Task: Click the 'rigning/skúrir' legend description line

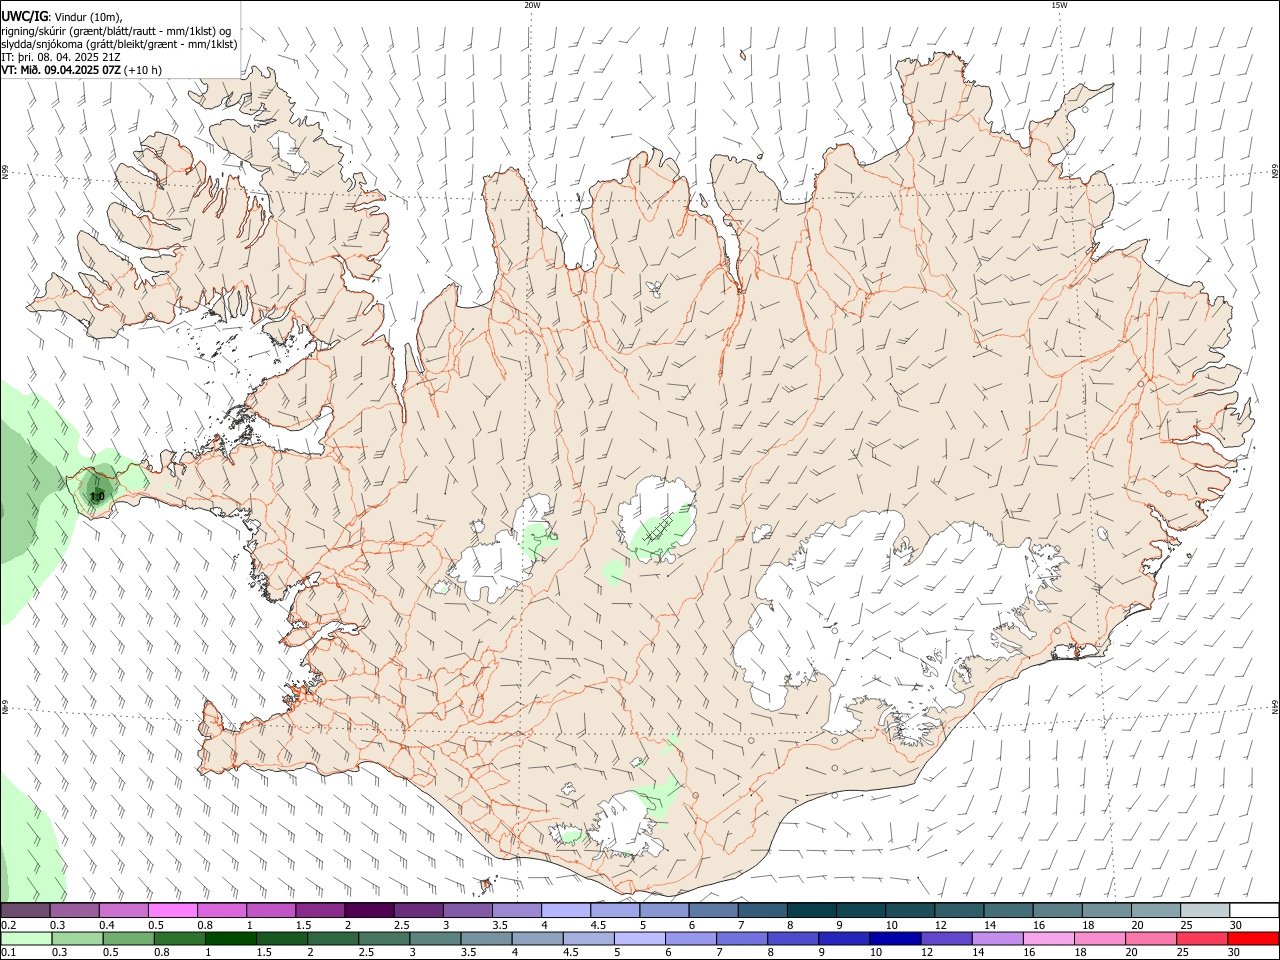Action: [x=116, y=31]
